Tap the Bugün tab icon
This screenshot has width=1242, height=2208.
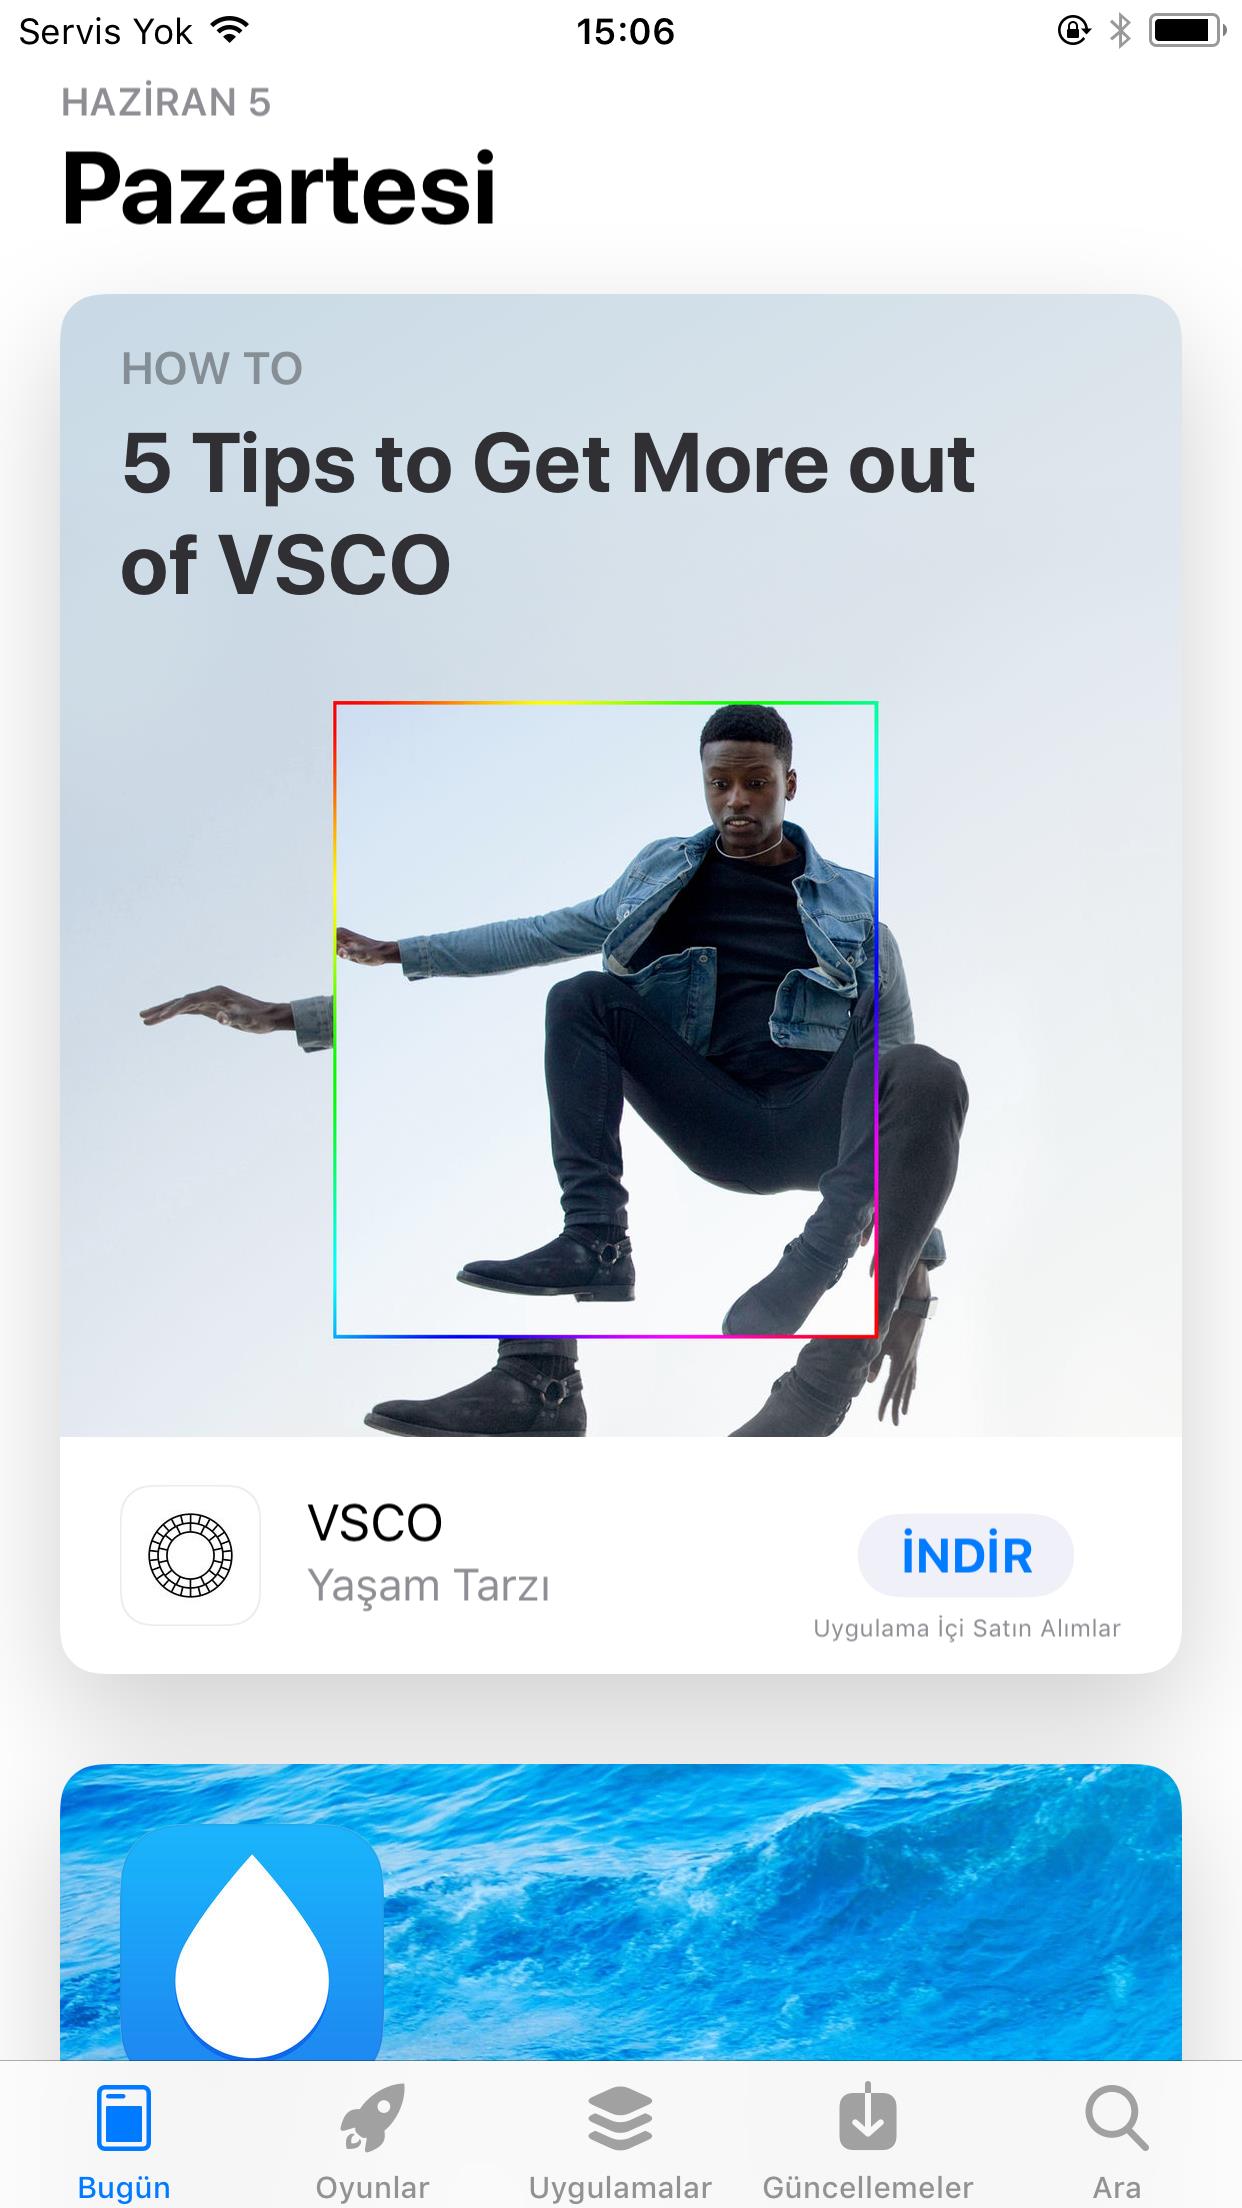coord(124,2118)
